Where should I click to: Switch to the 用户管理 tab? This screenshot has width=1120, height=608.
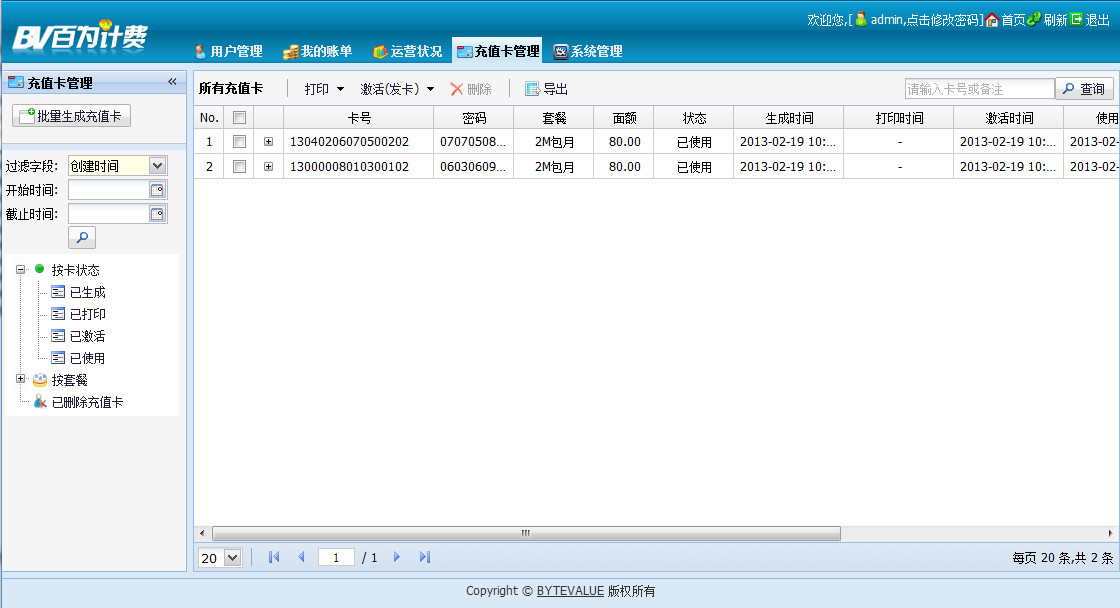click(x=229, y=52)
